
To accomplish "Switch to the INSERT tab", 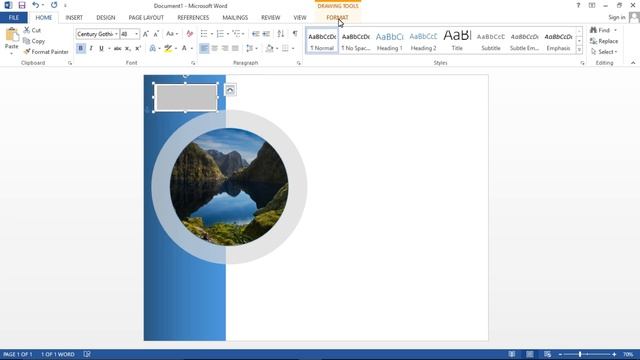I will tap(74, 18).
